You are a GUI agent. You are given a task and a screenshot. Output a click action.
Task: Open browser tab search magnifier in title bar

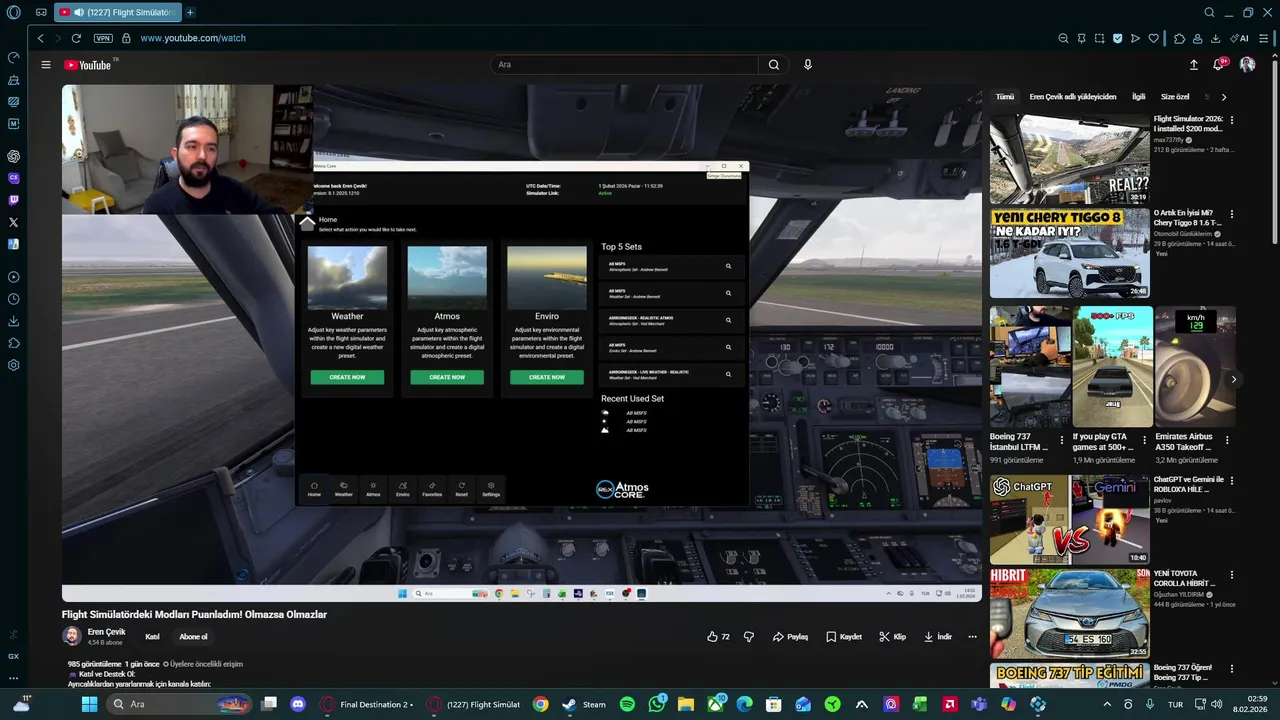[1209, 12]
